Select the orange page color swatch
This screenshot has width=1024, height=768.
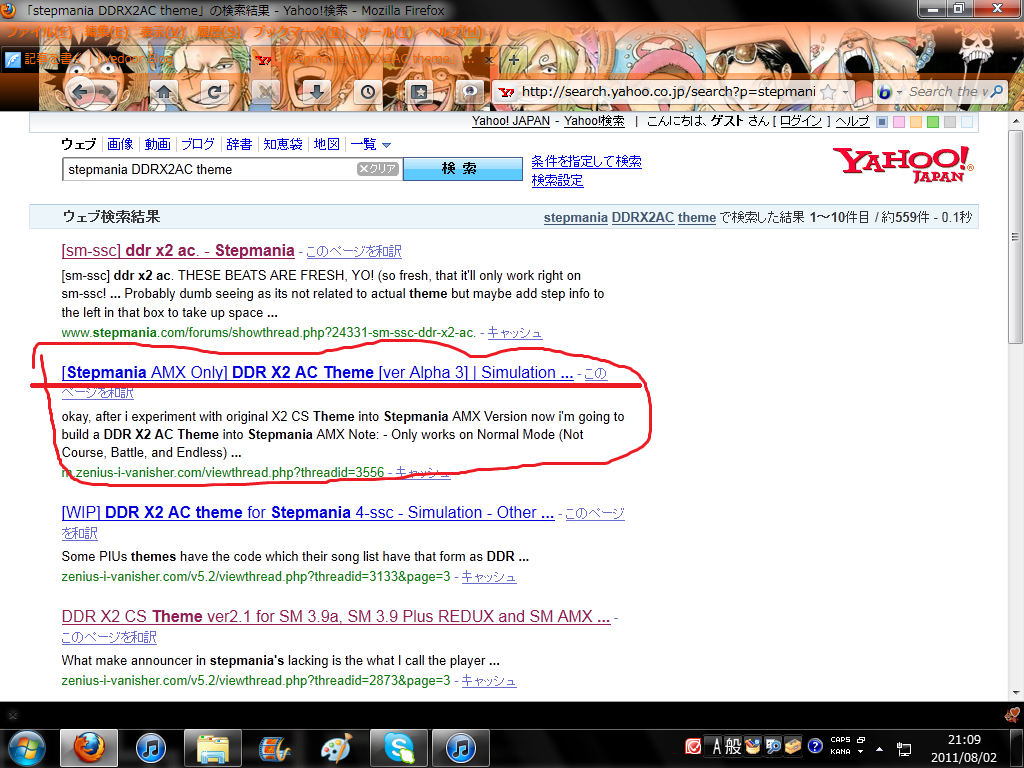coord(916,122)
